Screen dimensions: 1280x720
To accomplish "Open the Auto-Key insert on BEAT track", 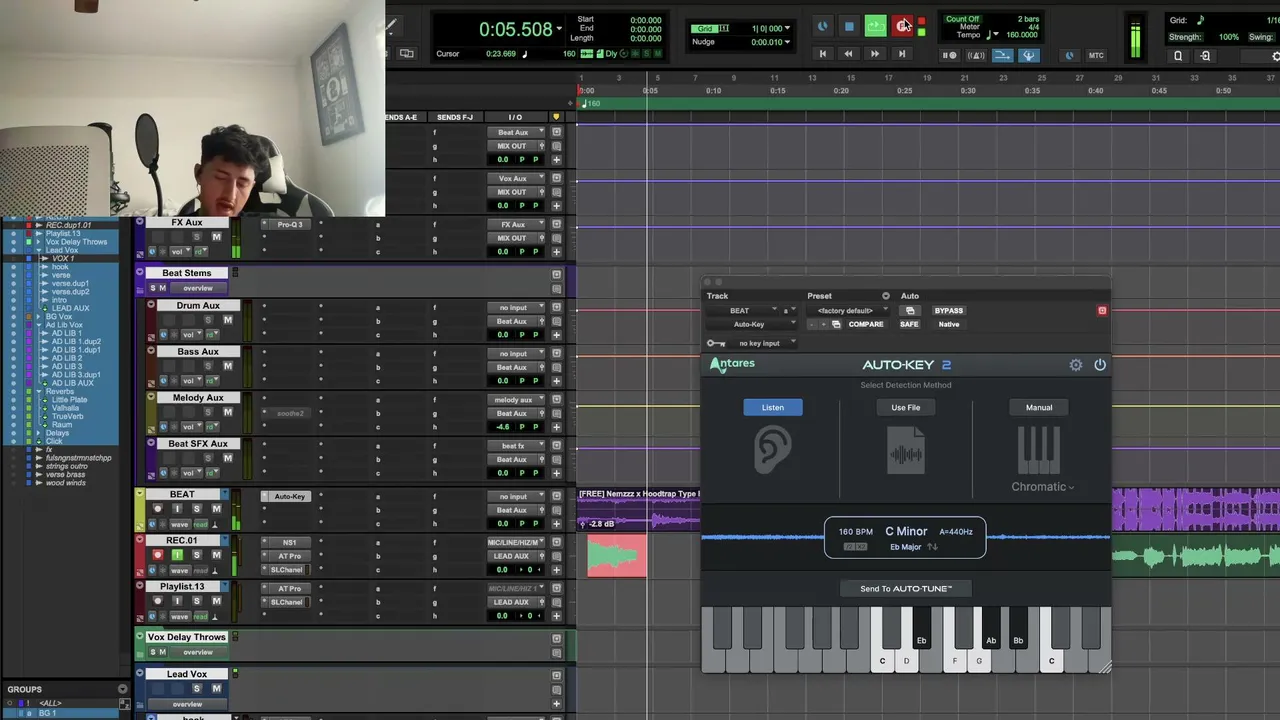I will pos(290,497).
